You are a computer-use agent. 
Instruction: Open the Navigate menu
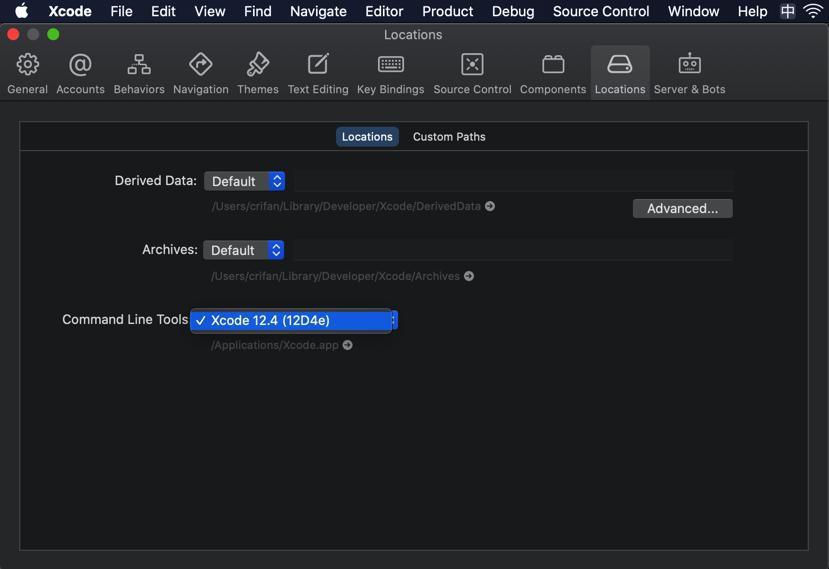318,11
